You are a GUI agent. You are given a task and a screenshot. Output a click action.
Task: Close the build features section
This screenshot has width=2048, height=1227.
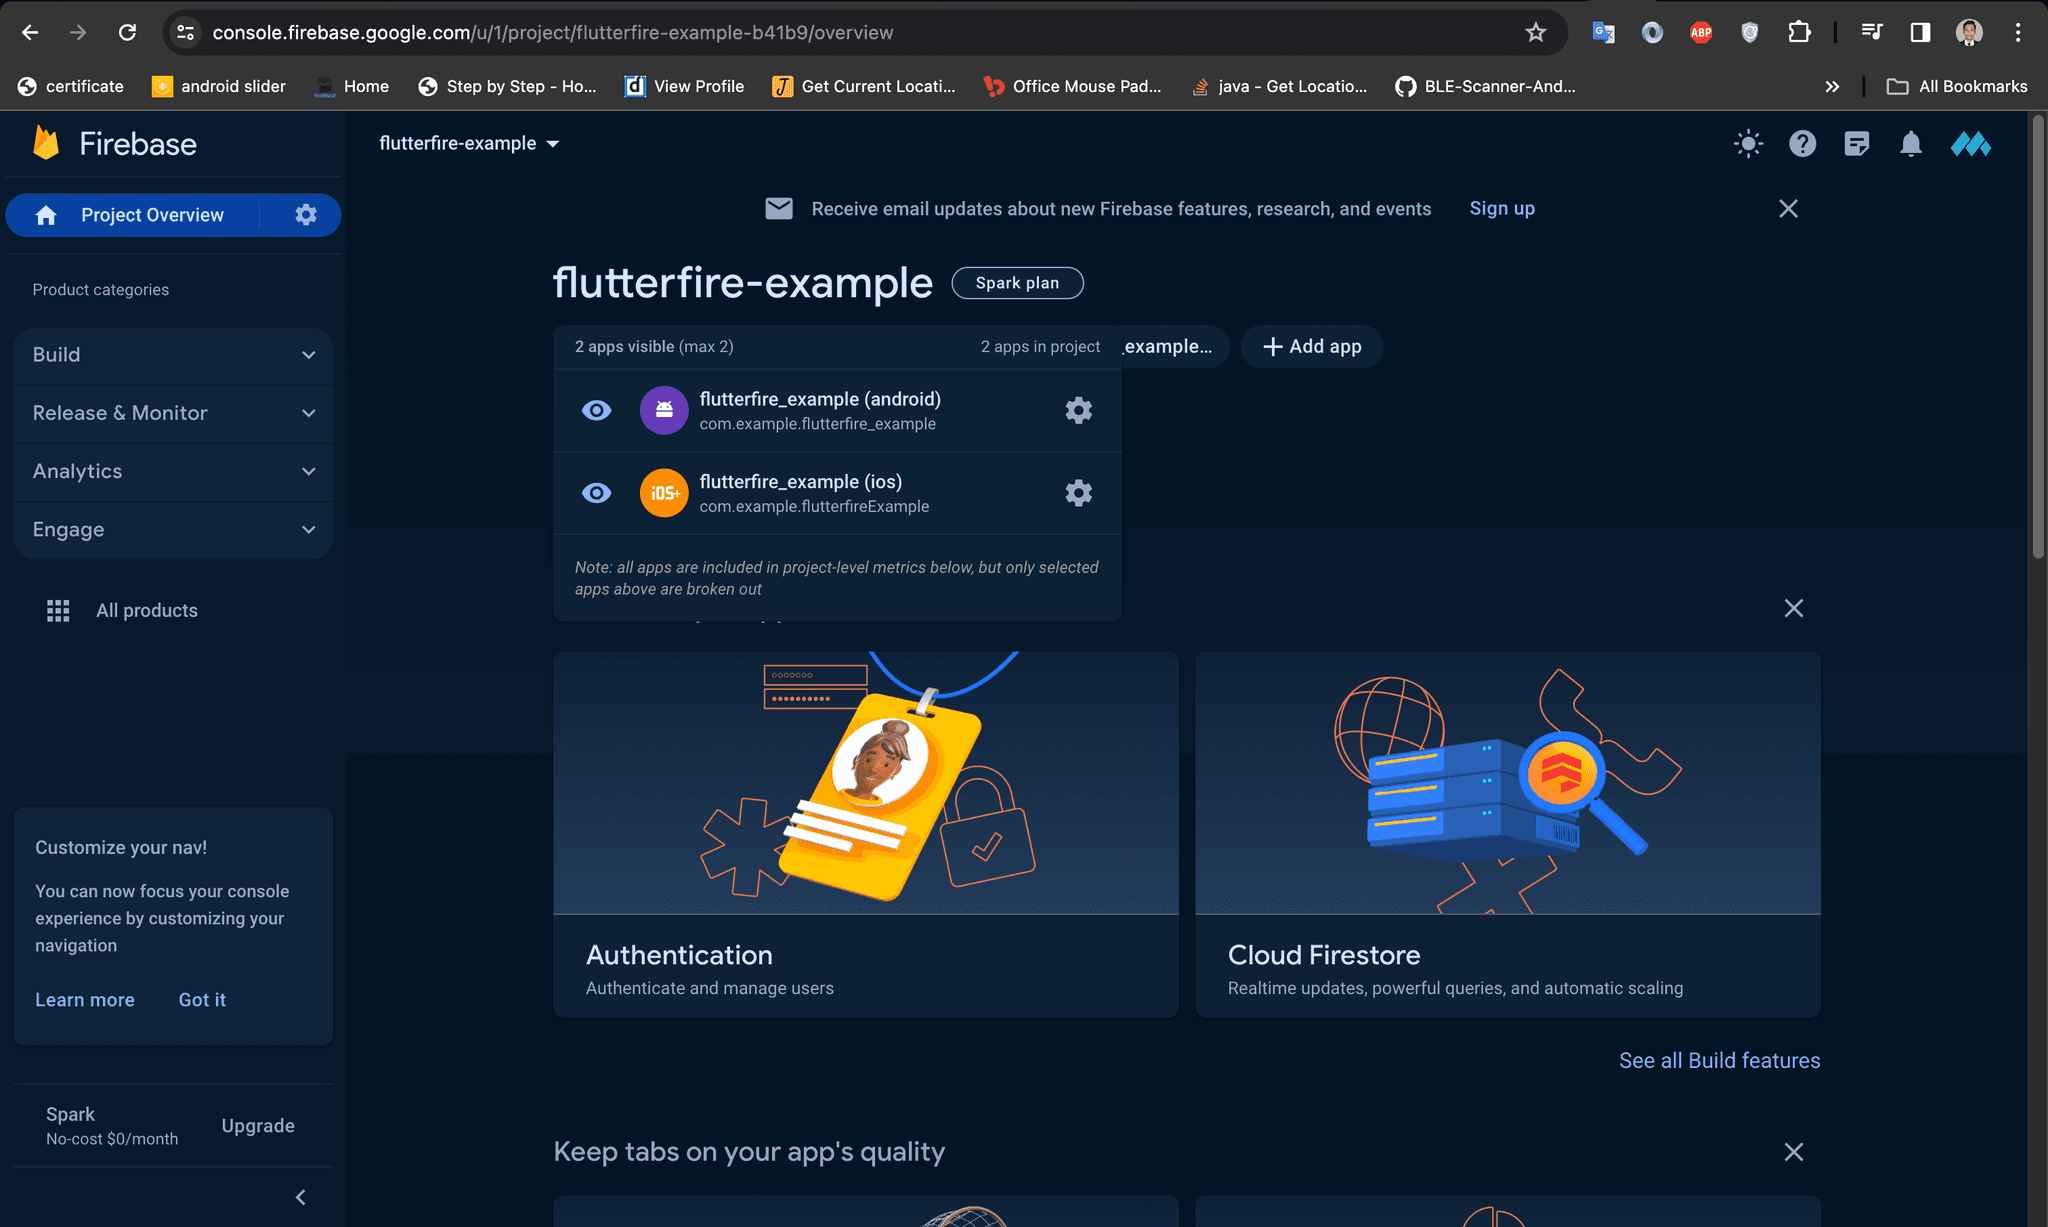point(1794,608)
